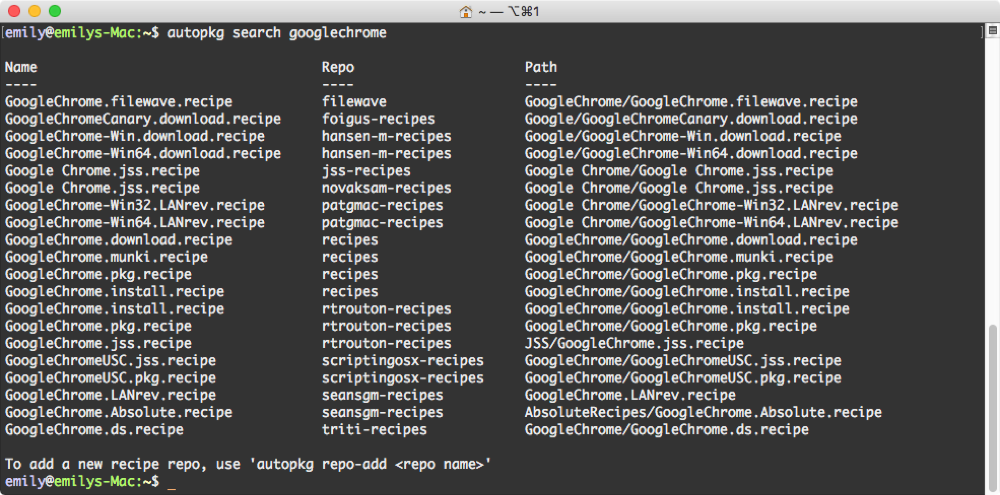
Task: Click the JSS/GoogleChrome.jss.recipe path
Action: click(x=634, y=343)
